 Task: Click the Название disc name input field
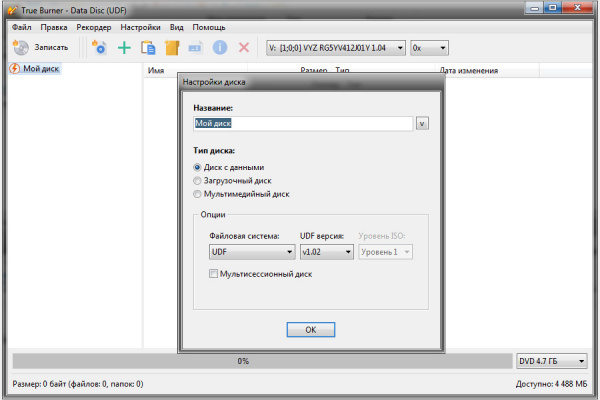[x=303, y=124]
